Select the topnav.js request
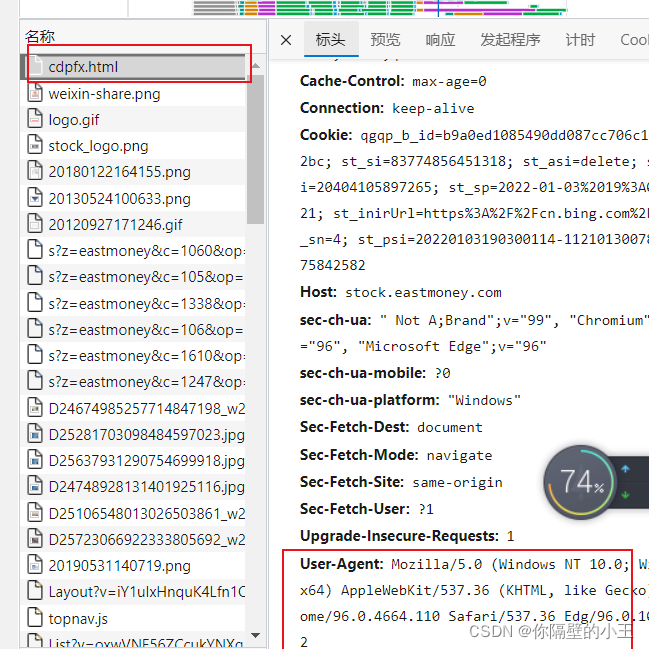Image resolution: width=649 pixels, height=649 pixels. 133,618
